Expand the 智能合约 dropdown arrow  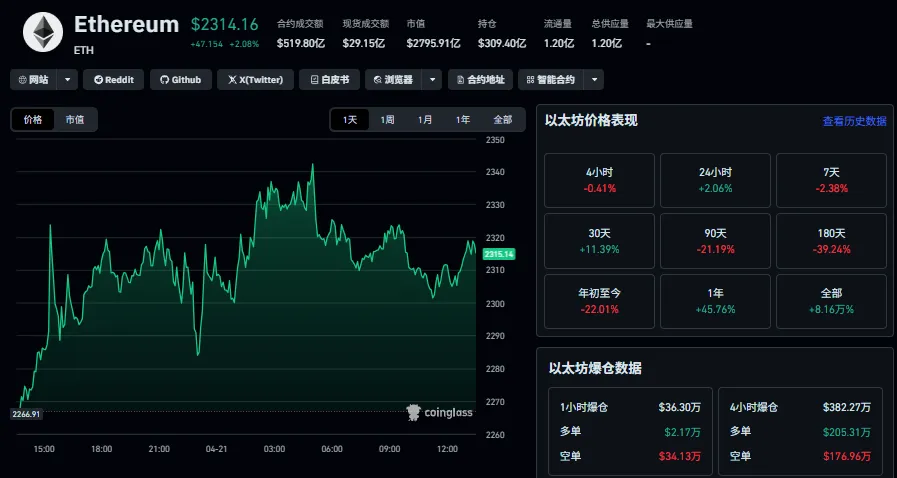click(x=594, y=79)
